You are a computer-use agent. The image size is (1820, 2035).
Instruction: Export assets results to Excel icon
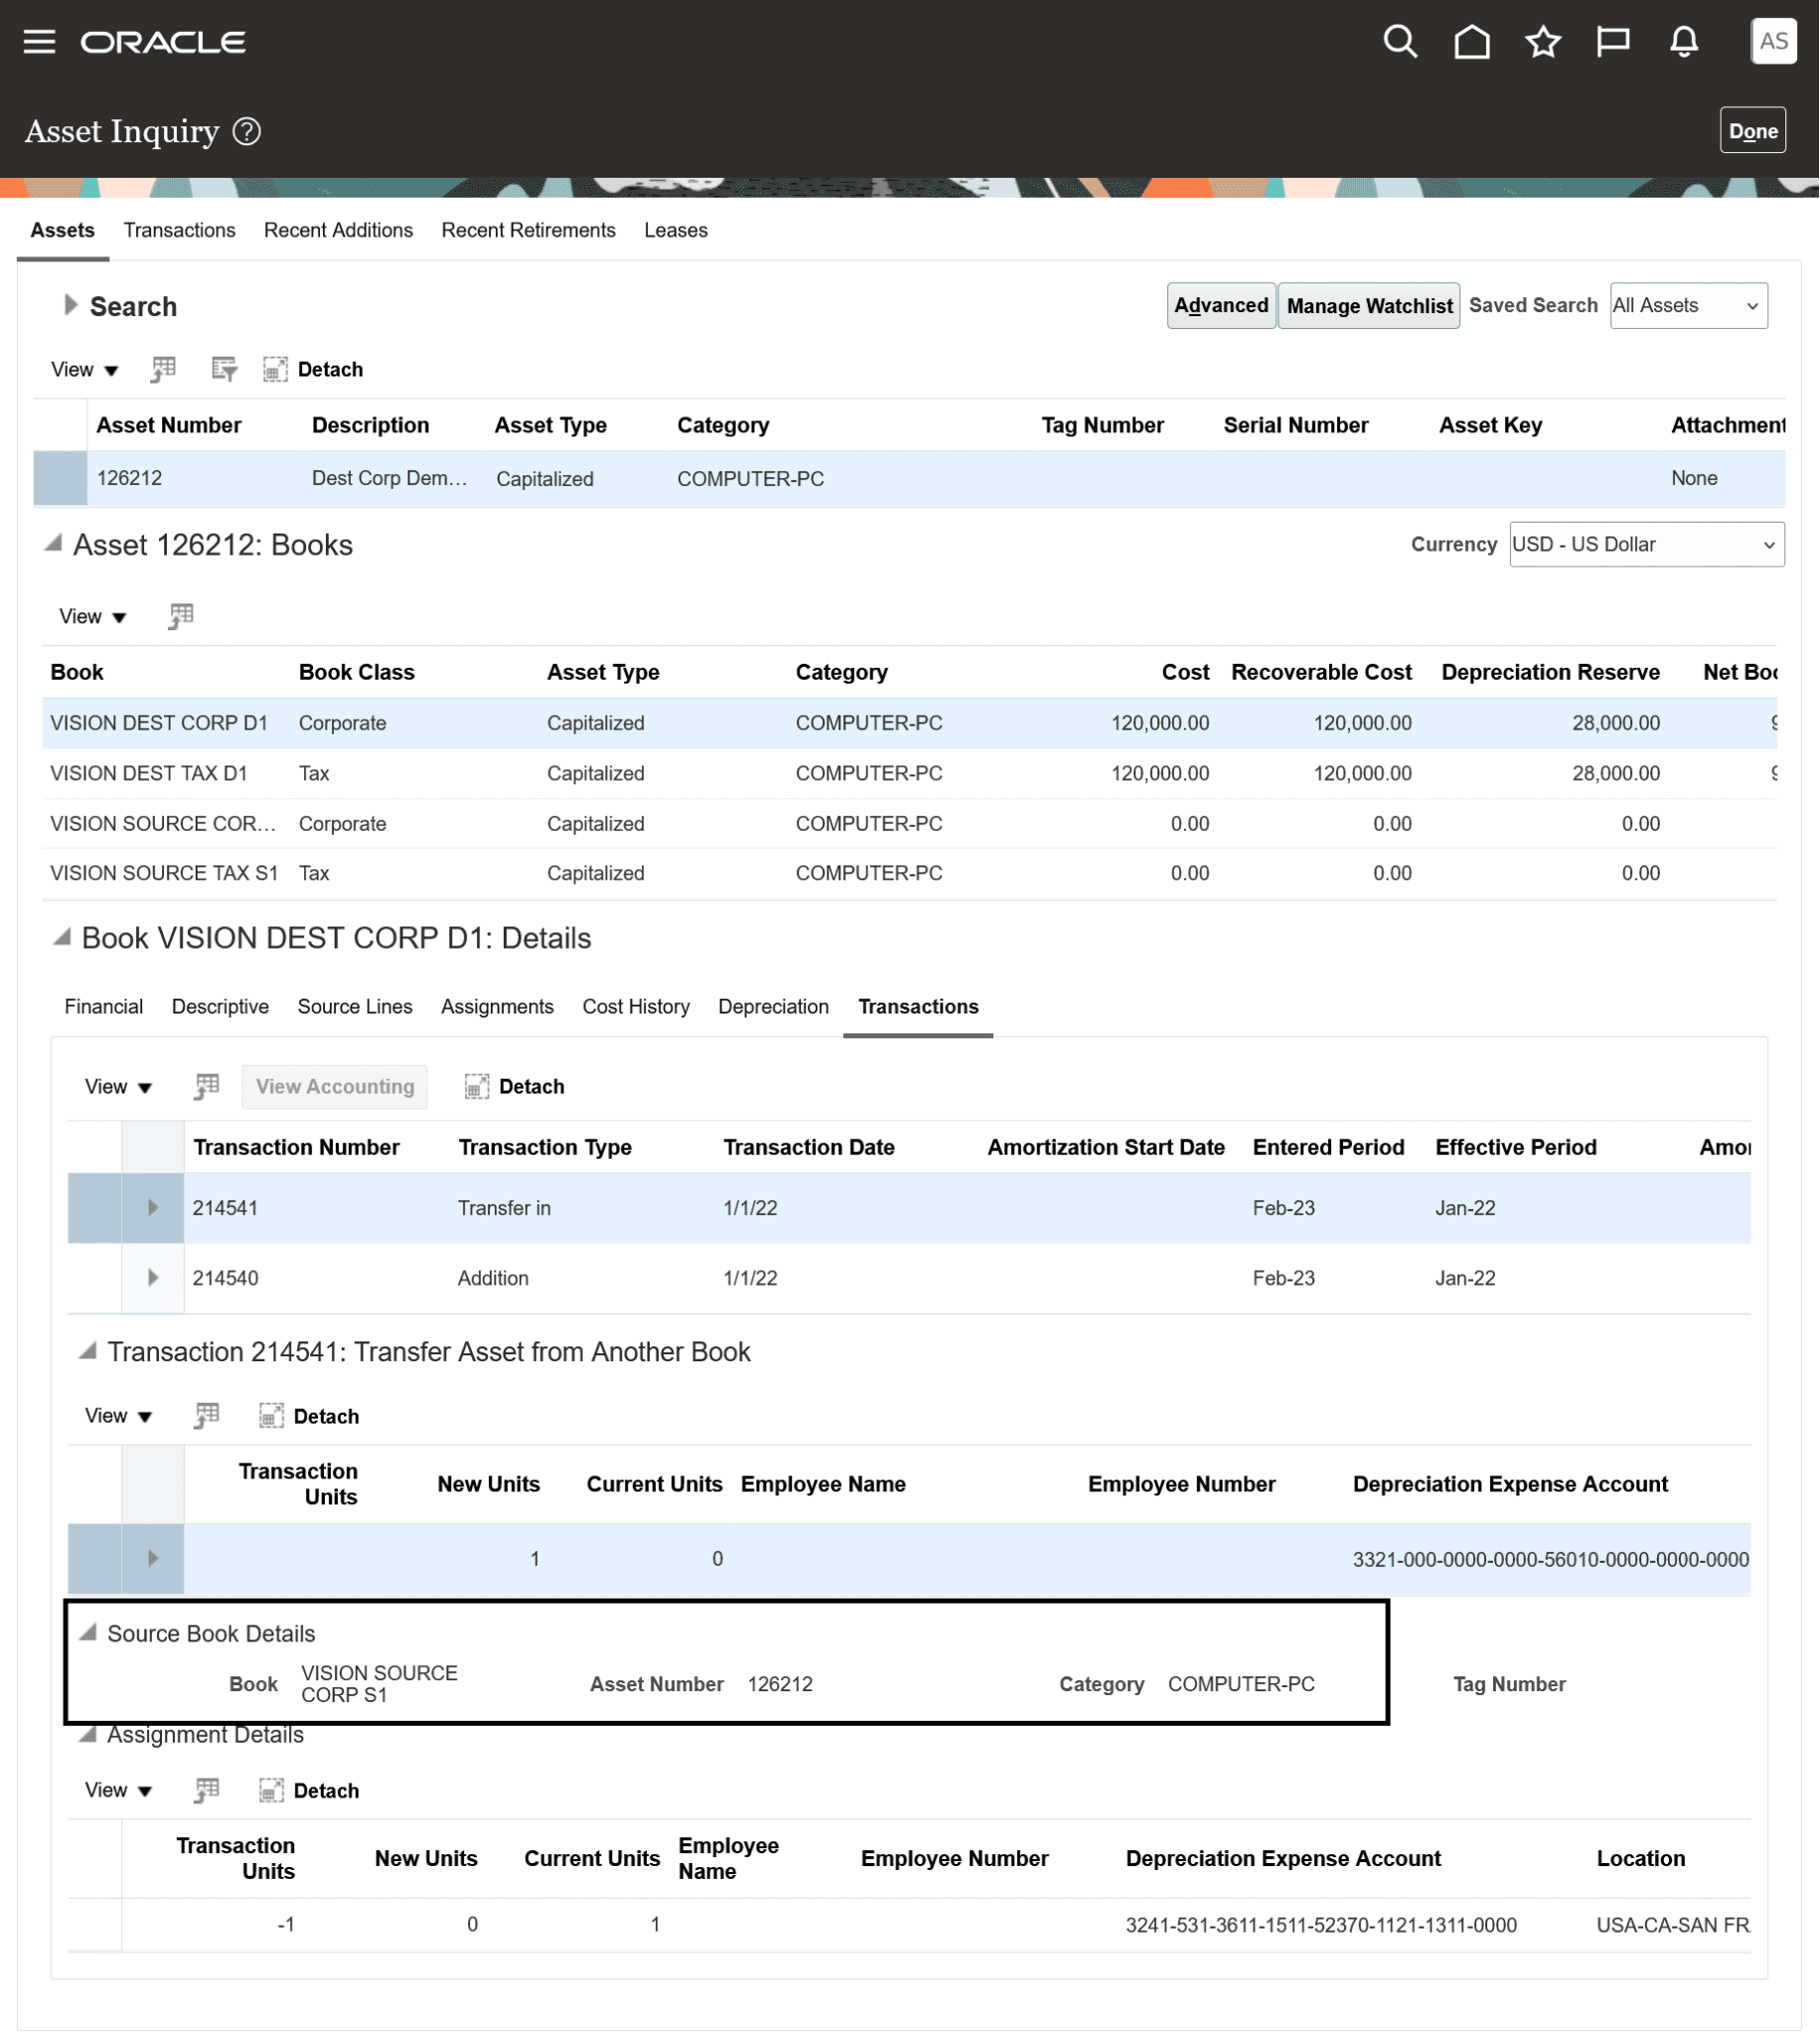[x=163, y=369]
